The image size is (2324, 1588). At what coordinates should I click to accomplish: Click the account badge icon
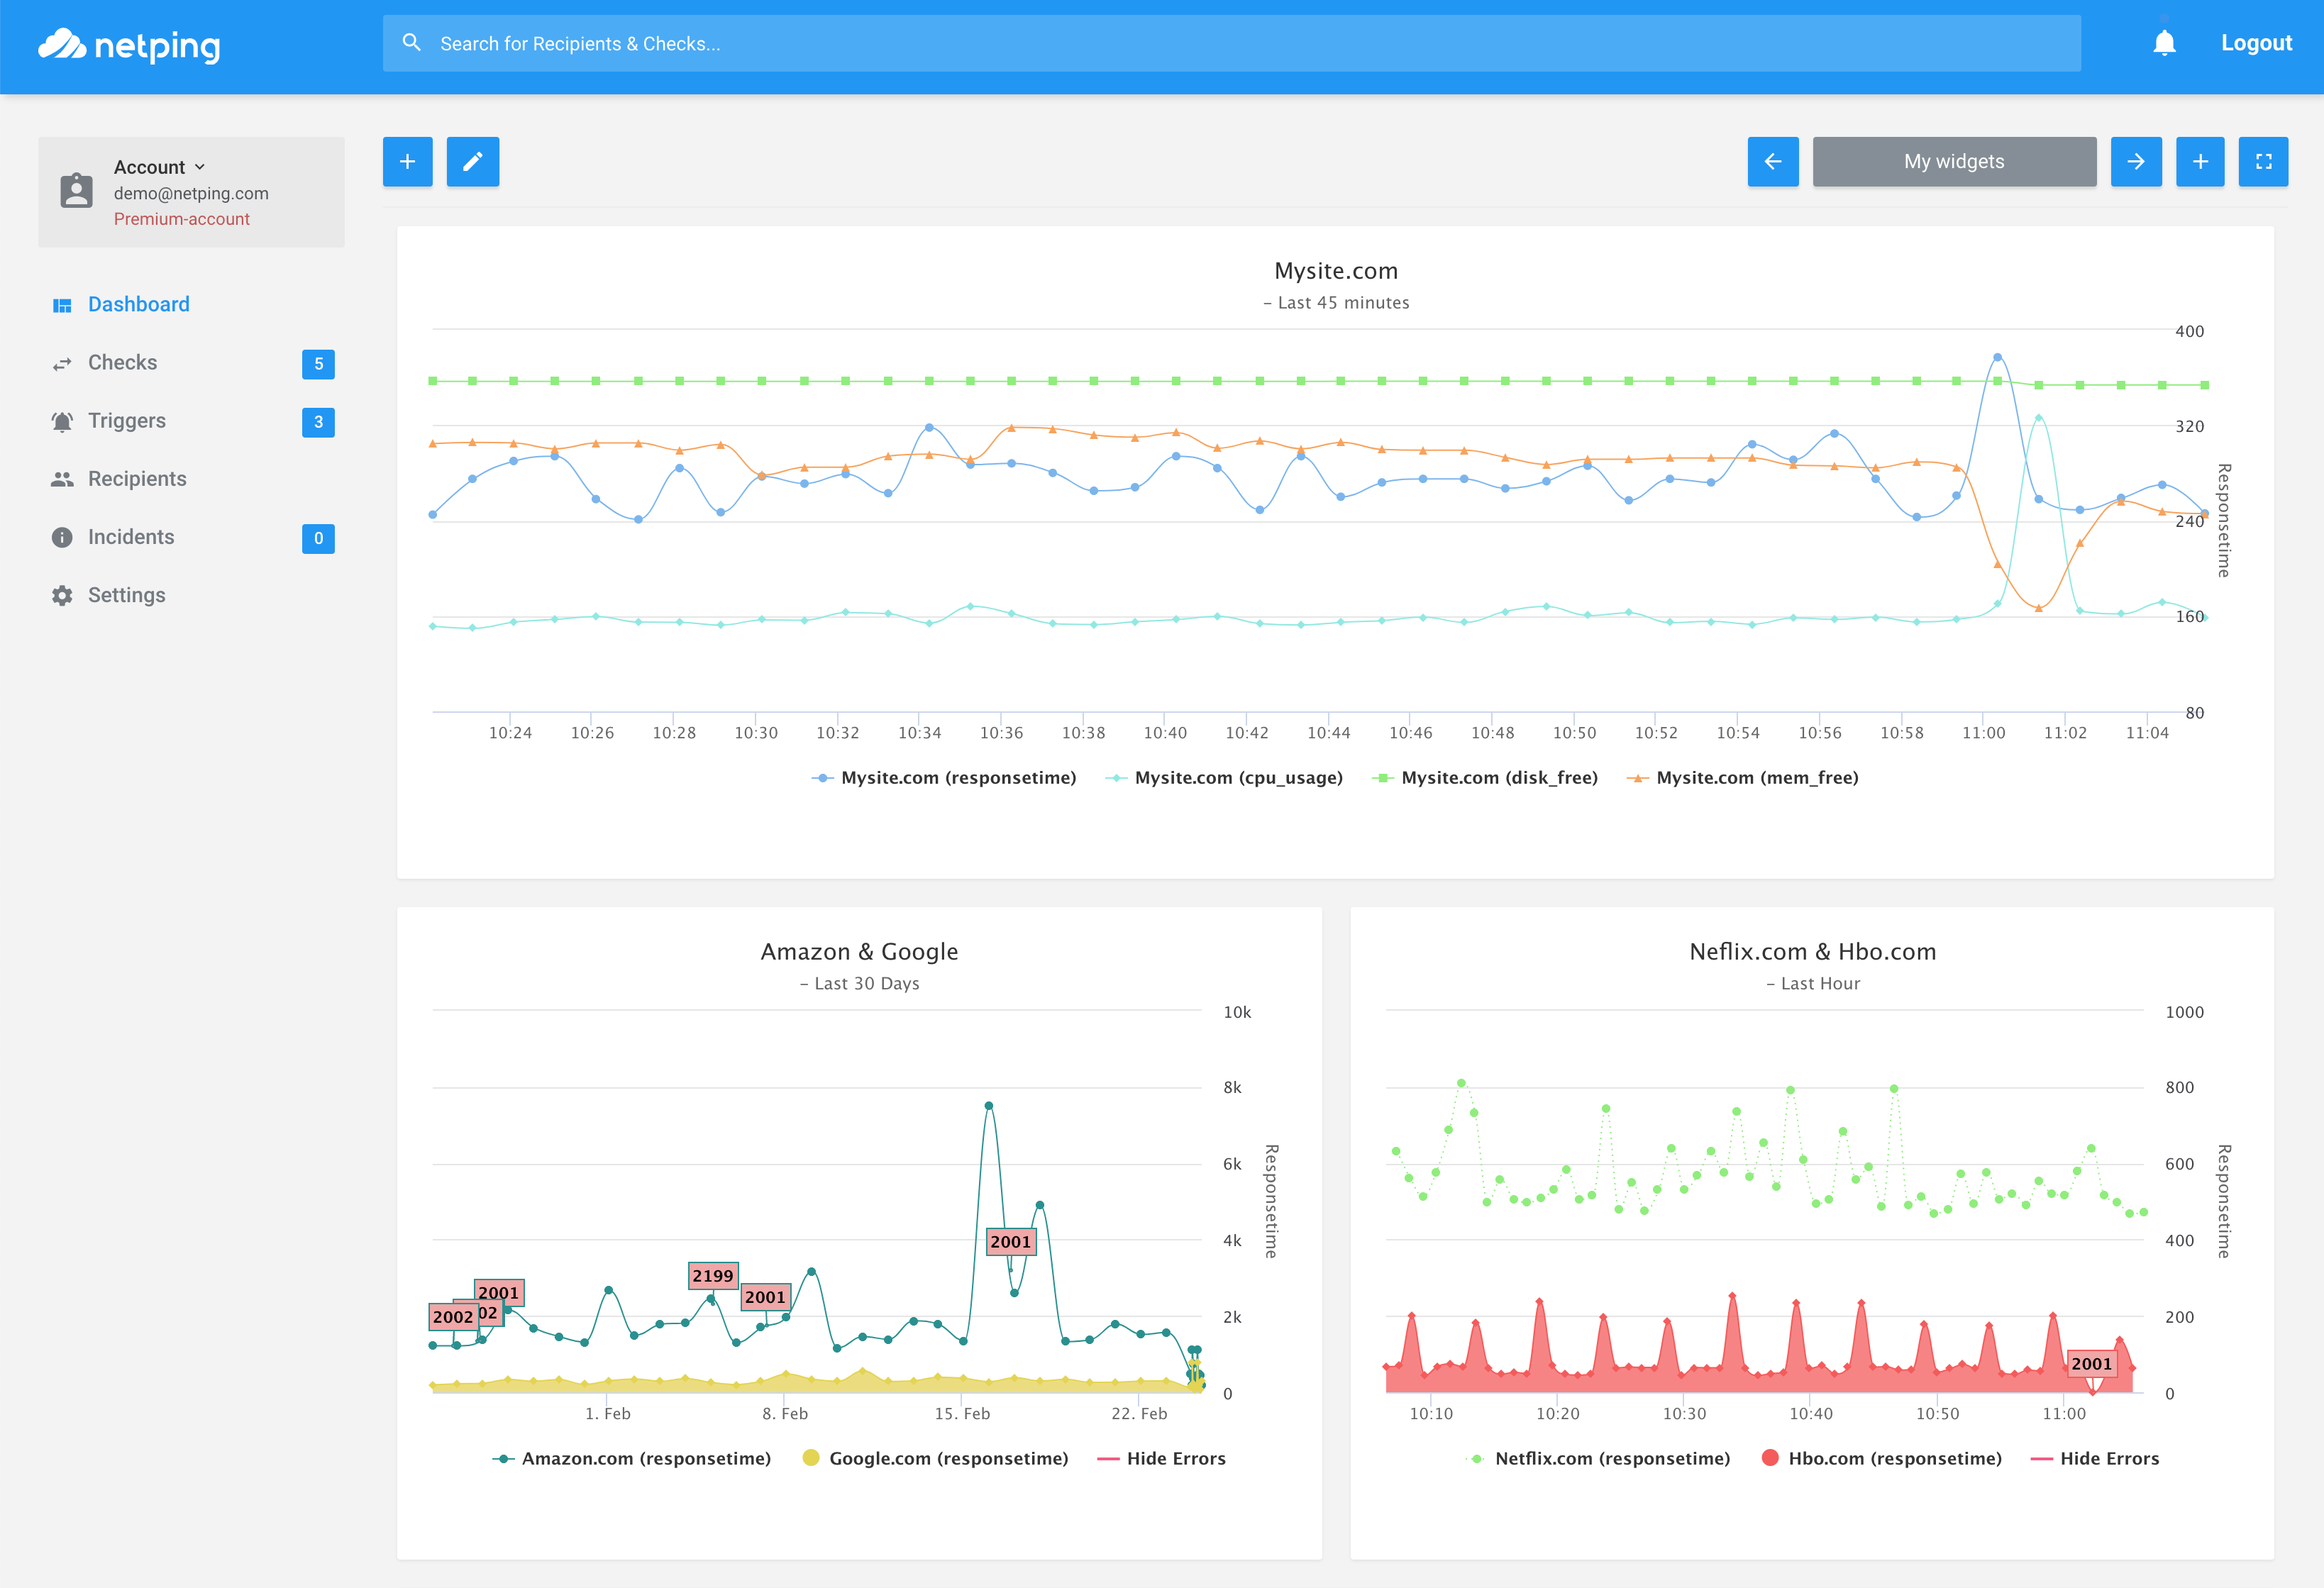76,191
